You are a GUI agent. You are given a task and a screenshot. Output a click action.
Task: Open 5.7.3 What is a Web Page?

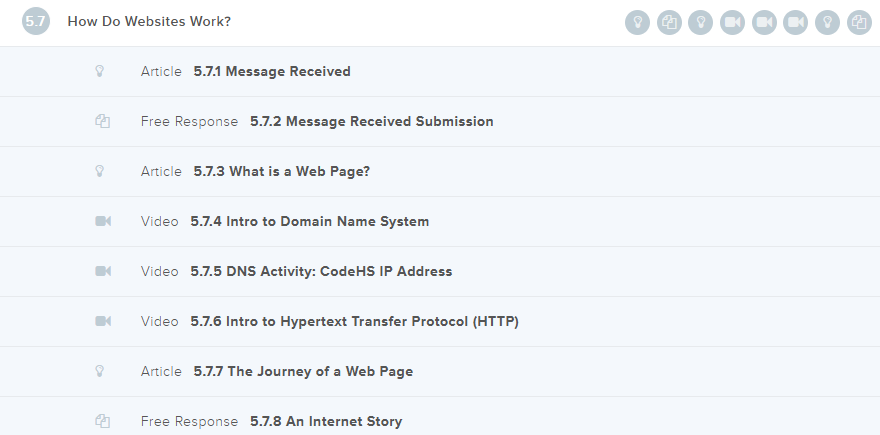pos(281,171)
